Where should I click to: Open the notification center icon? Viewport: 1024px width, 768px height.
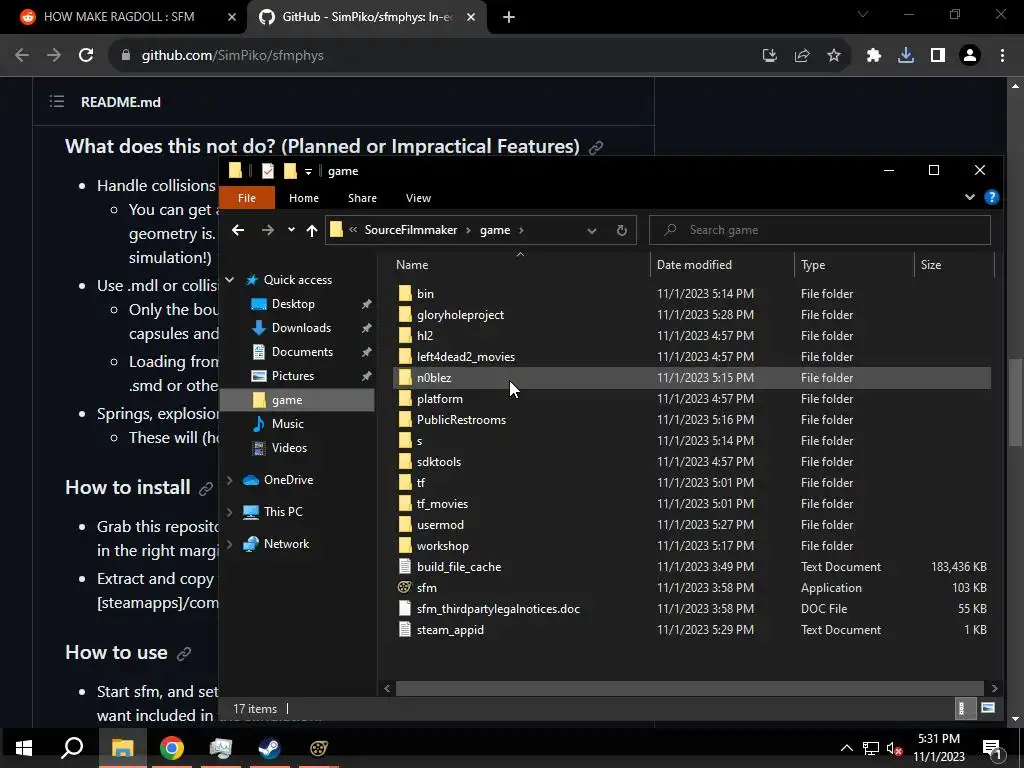[992, 748]
